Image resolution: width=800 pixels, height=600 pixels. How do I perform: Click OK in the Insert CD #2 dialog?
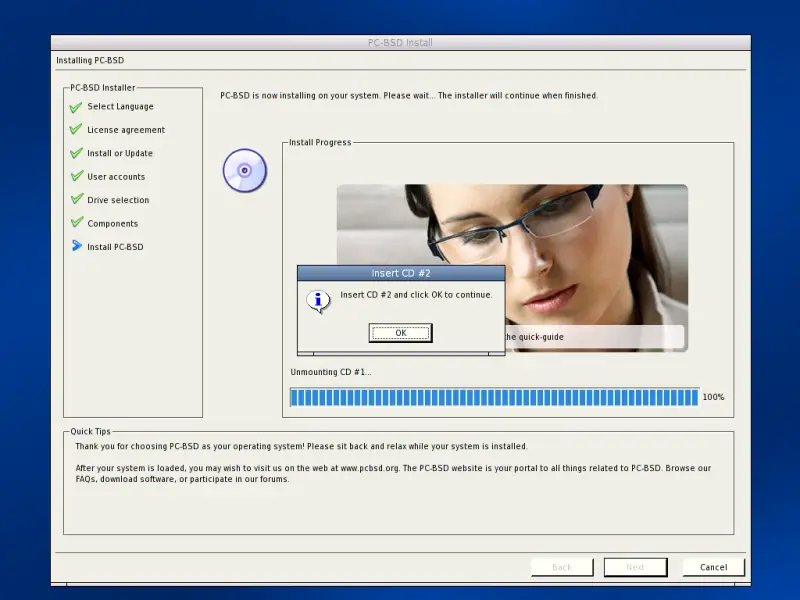pos(401,333)
